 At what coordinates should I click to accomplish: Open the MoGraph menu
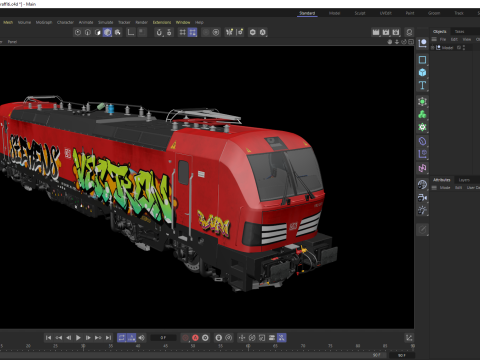(x=44, y=22)
